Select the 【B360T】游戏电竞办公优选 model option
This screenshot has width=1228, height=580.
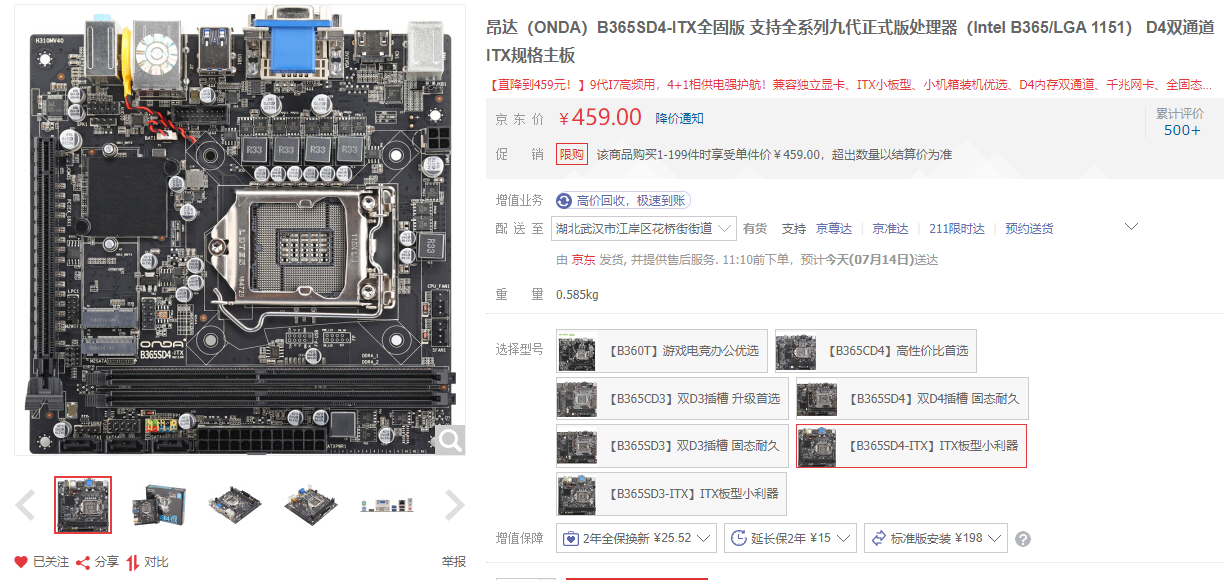click(662, 351)
